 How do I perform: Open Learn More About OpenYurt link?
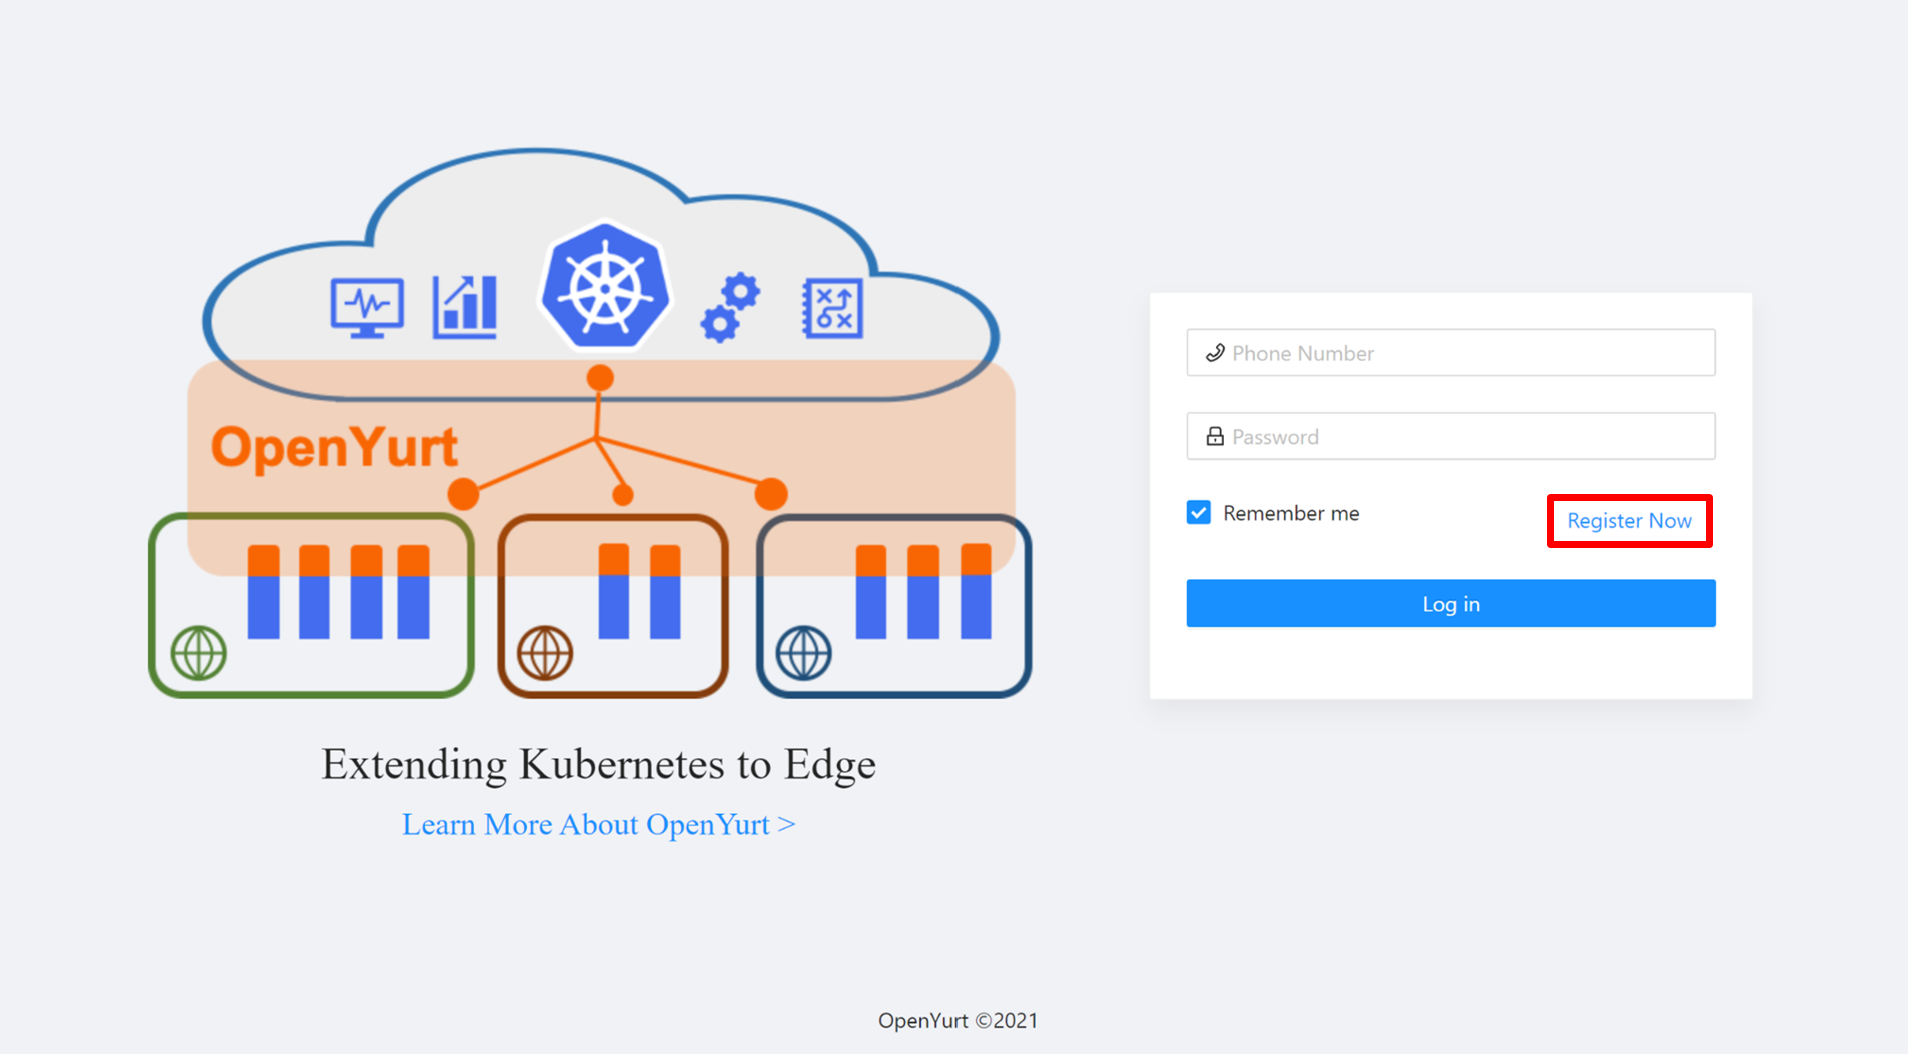(x=598, y=824)
